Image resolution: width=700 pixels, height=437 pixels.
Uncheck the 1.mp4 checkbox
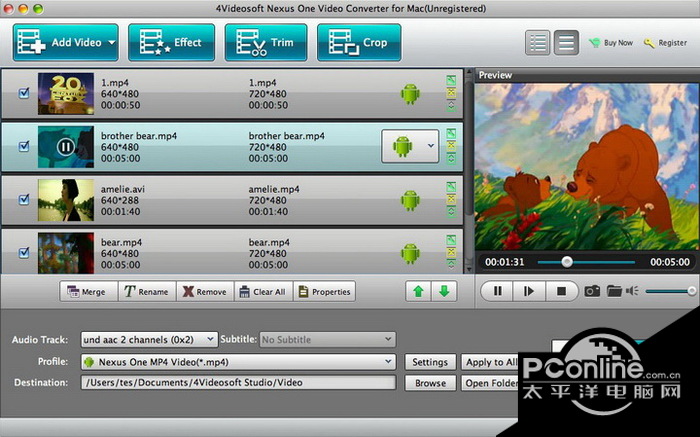pyautogui.click(x=24, y=93)
